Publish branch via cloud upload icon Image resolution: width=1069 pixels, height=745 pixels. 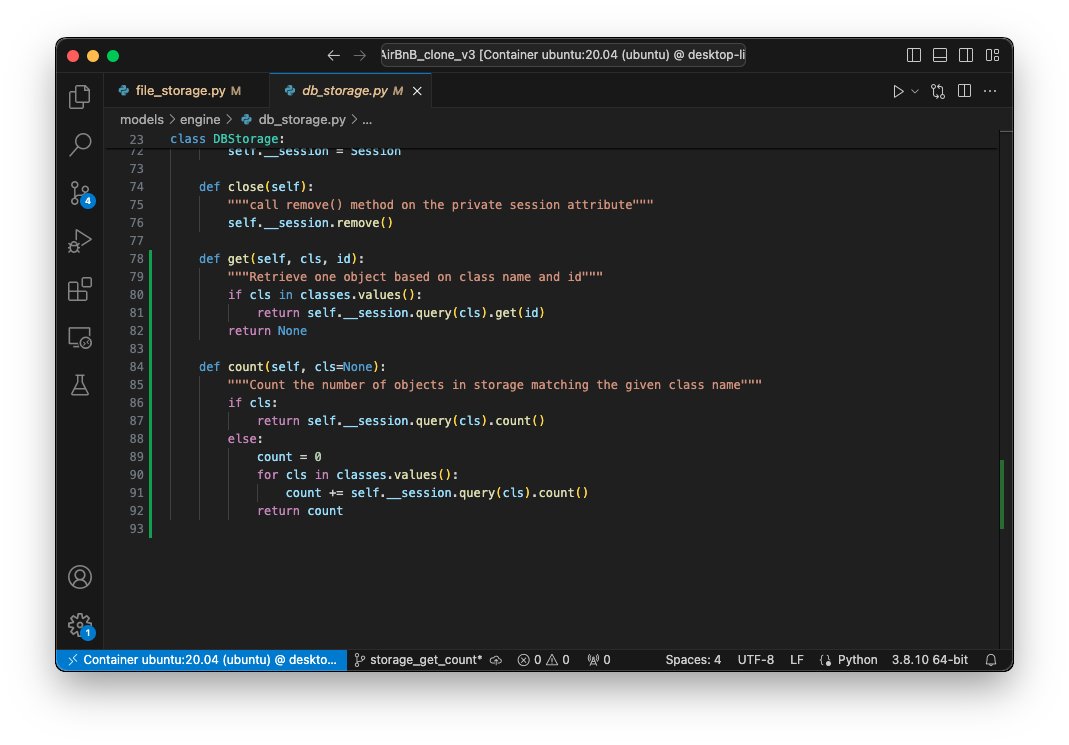point(496,660)
